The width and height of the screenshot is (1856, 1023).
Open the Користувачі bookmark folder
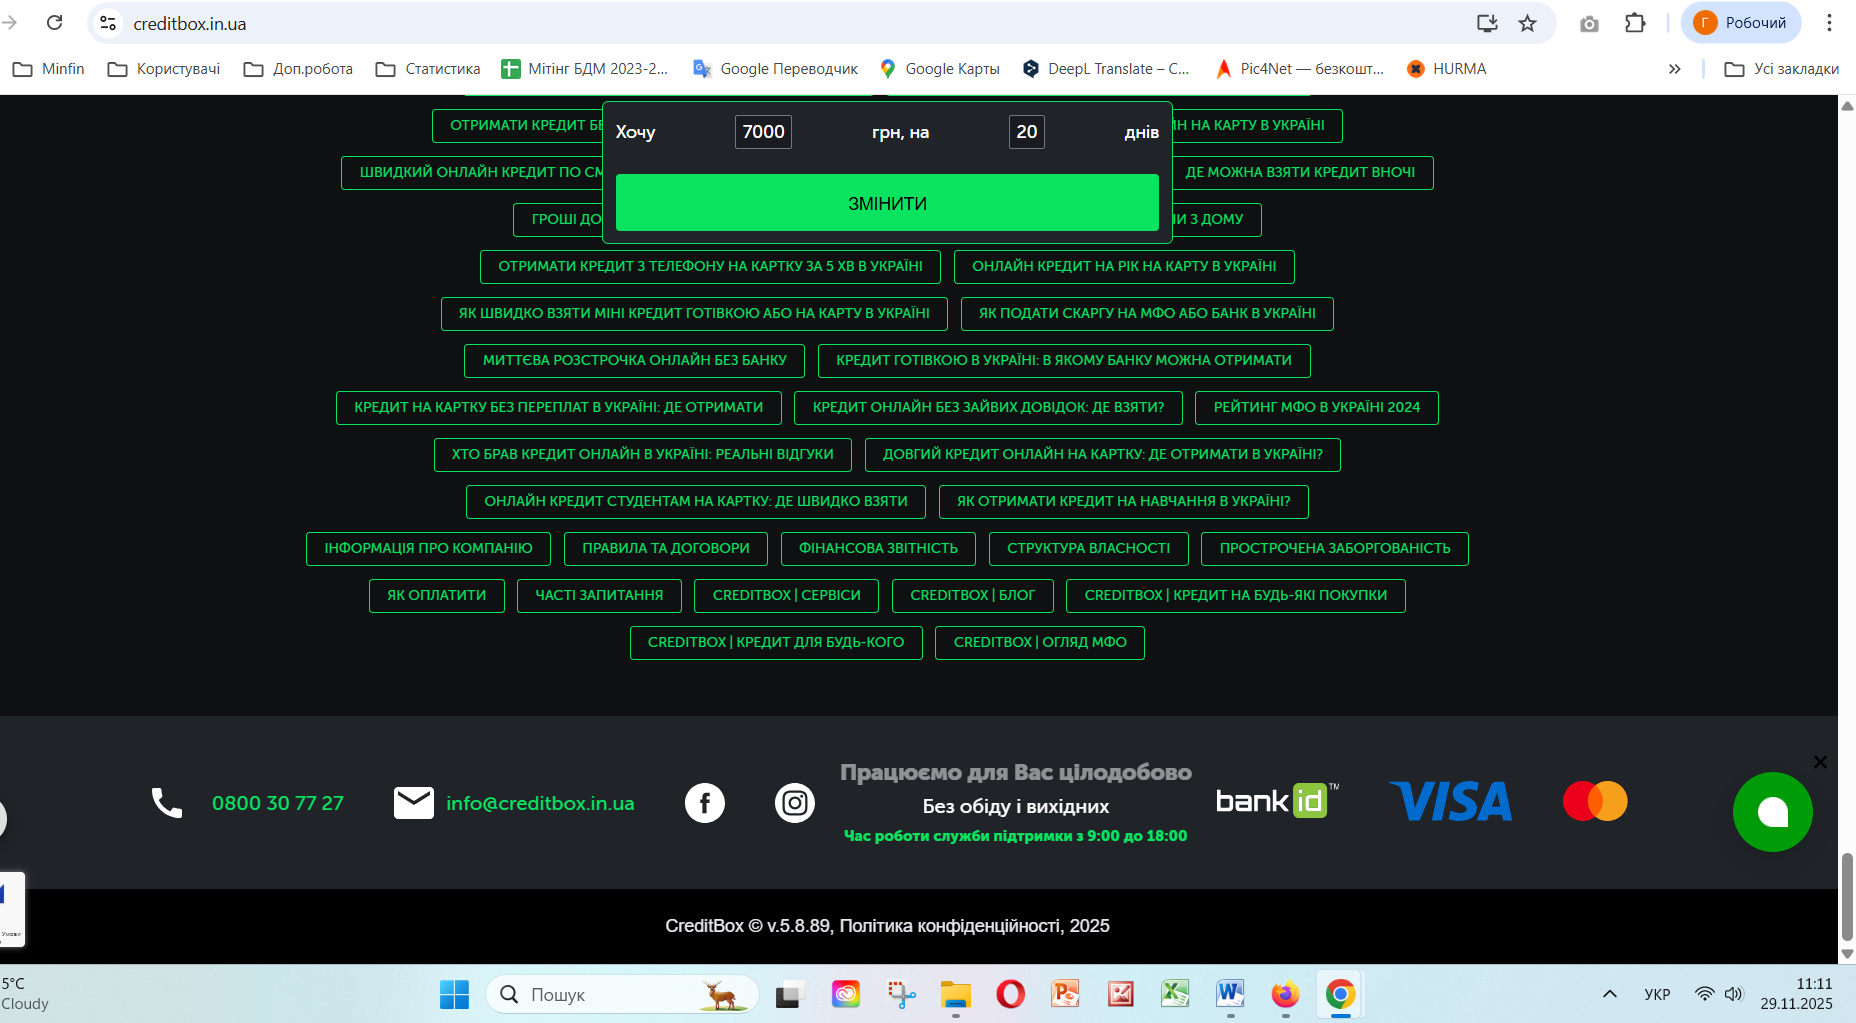tap(164, 69)
